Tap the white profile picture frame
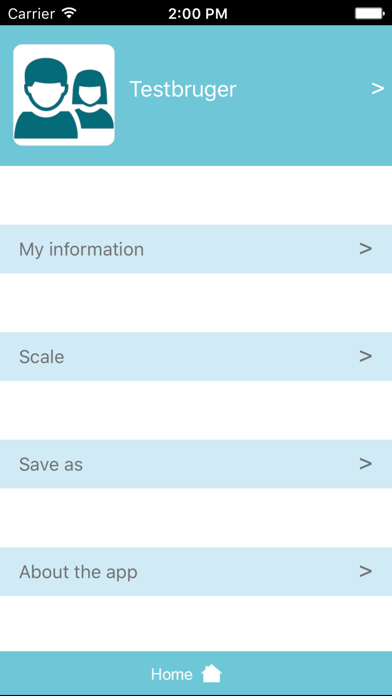The image size is (392, 696). (64, 95)
